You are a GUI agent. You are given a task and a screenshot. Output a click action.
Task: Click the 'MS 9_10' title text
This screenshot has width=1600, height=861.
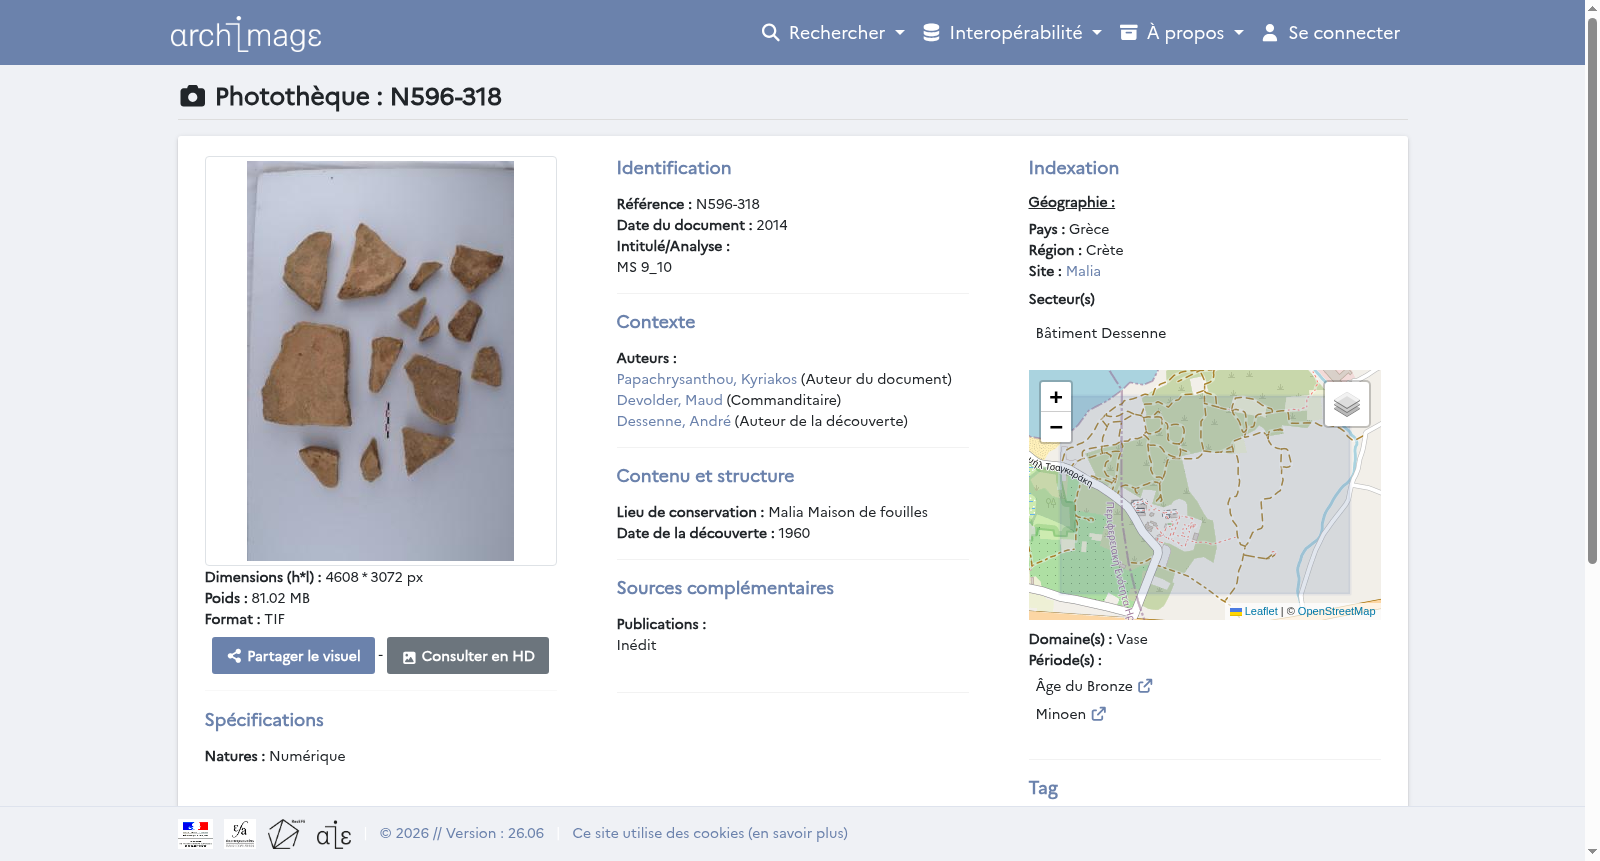644,267
